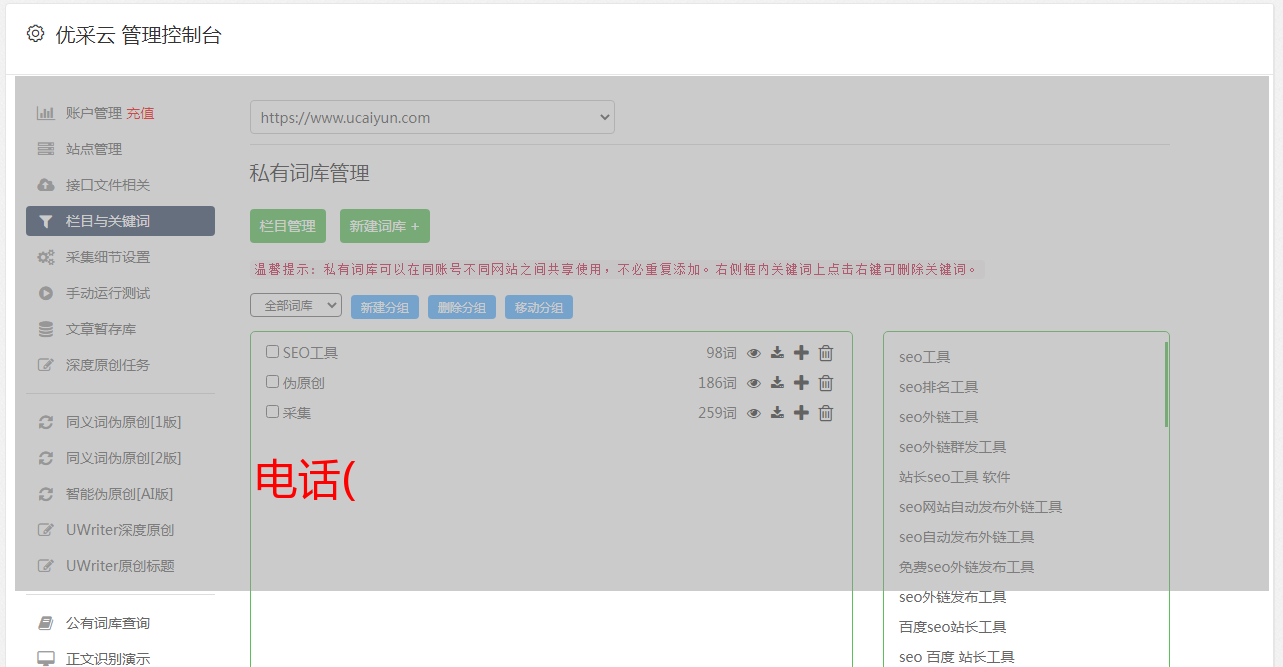The image size is (1283, 667).
Task: Open 智能伪原创[AI版]
Action: click(x=120, y=494)
